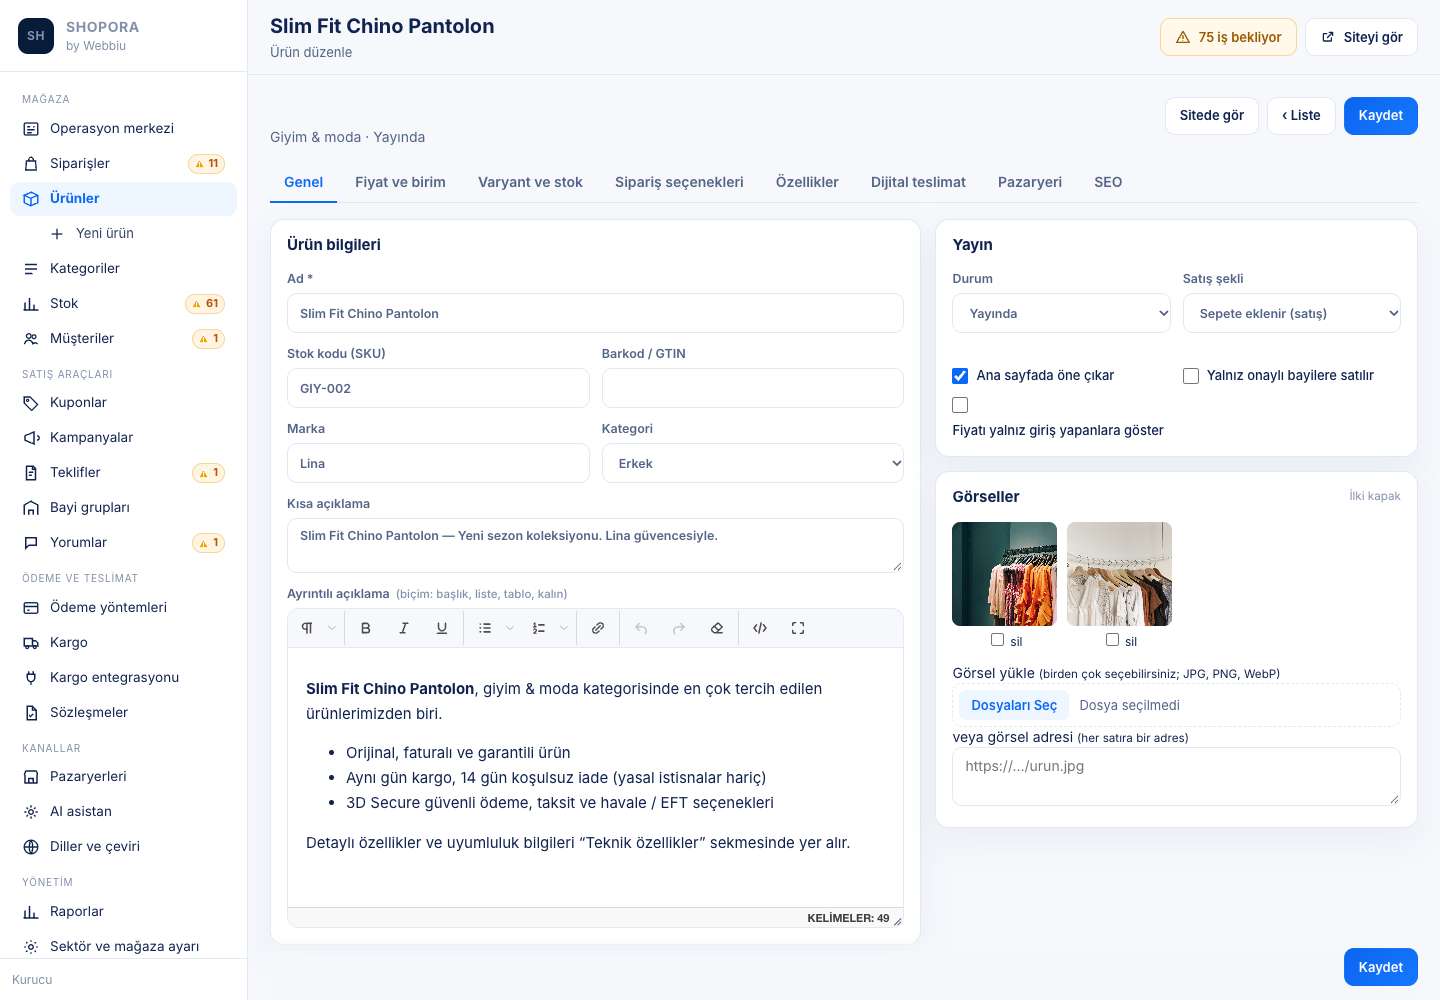Expand the editor to fullscreen
The image size is (1440, 1000).
[x=798, y=628]
